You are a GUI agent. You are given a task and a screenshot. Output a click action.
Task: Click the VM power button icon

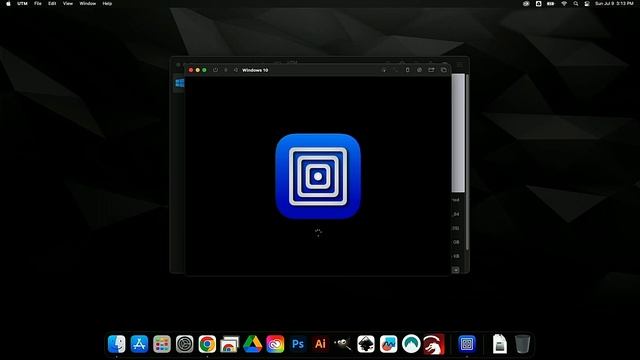pos(215,70)
